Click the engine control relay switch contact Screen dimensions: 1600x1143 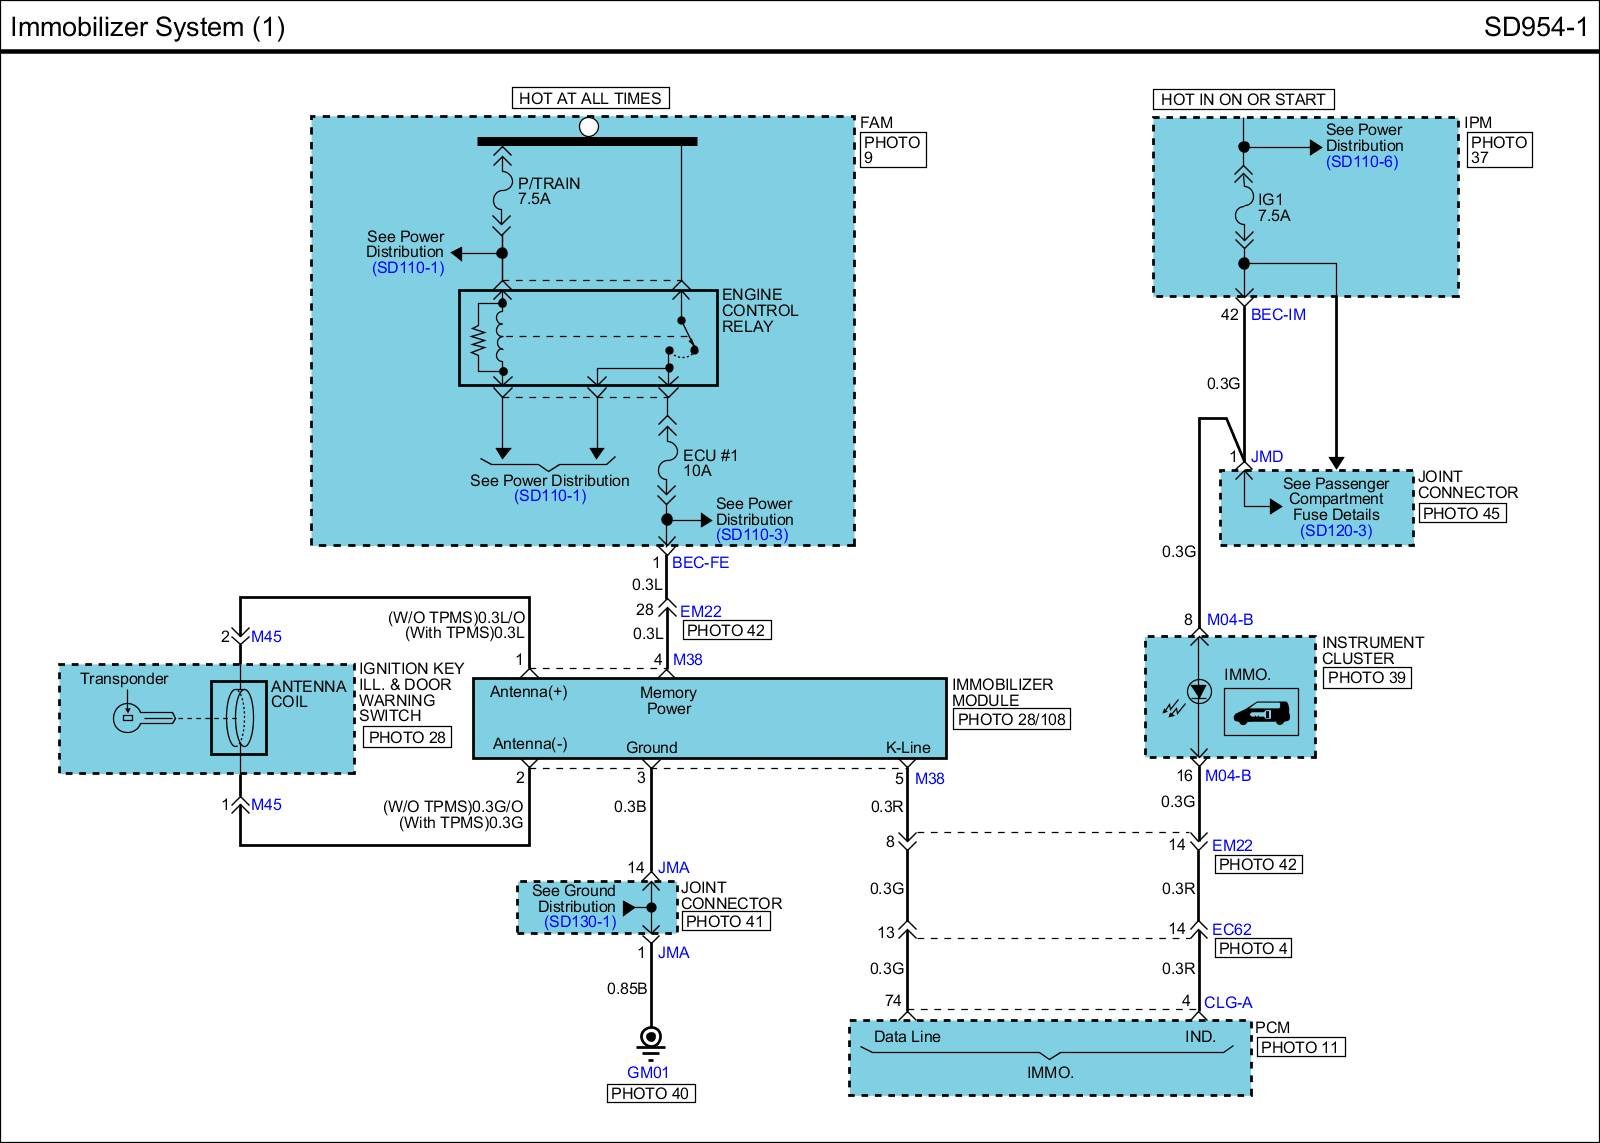click(683, 338)
